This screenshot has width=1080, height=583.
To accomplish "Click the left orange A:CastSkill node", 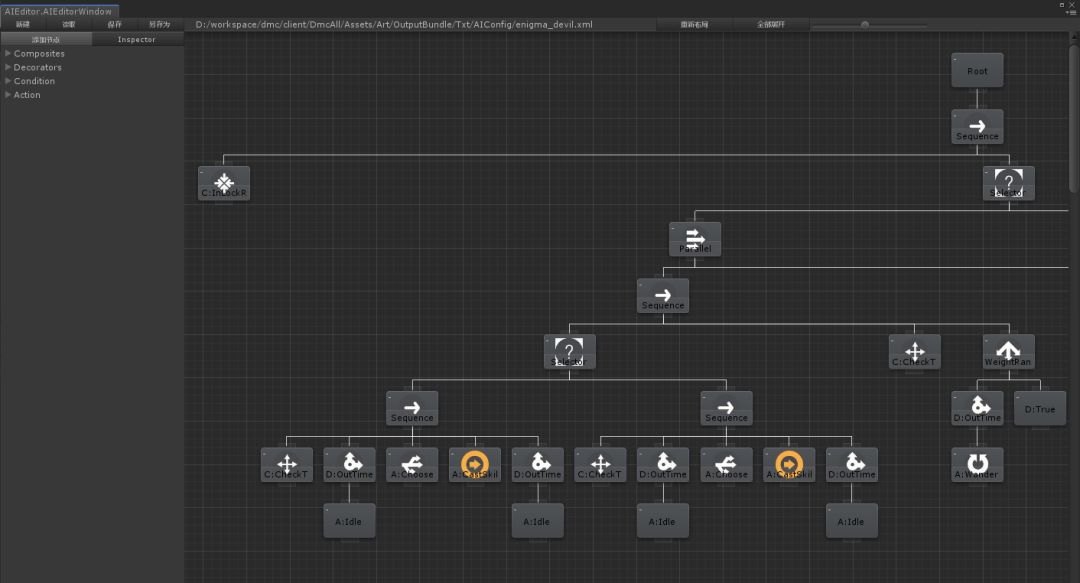I will pyautogui.click(x=475, y=464).
